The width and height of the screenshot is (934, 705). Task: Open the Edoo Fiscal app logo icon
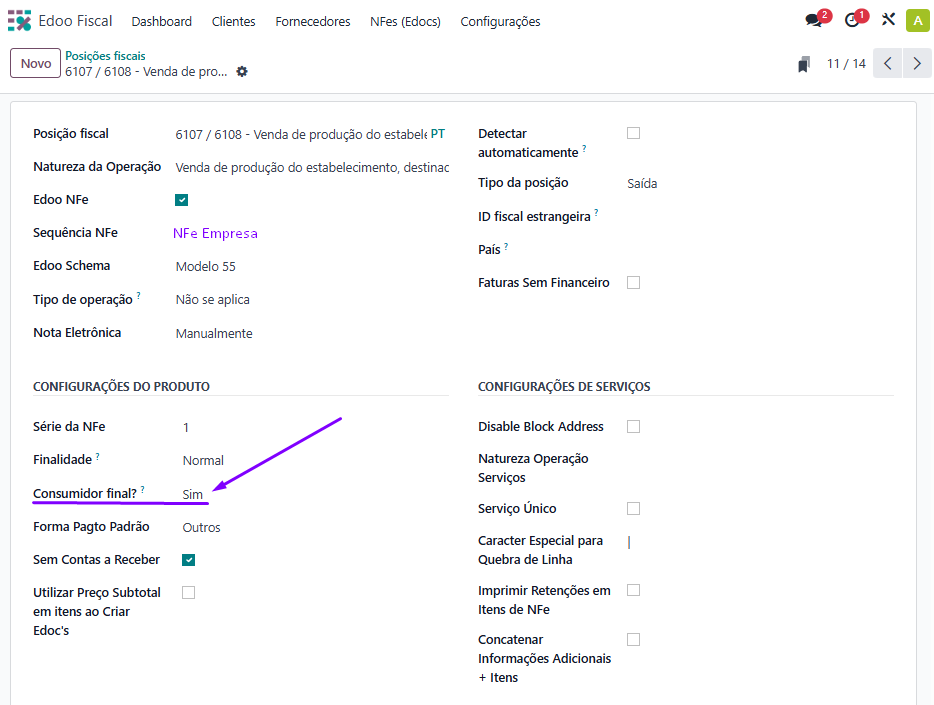pyautogui.click(x=19, y=21)
